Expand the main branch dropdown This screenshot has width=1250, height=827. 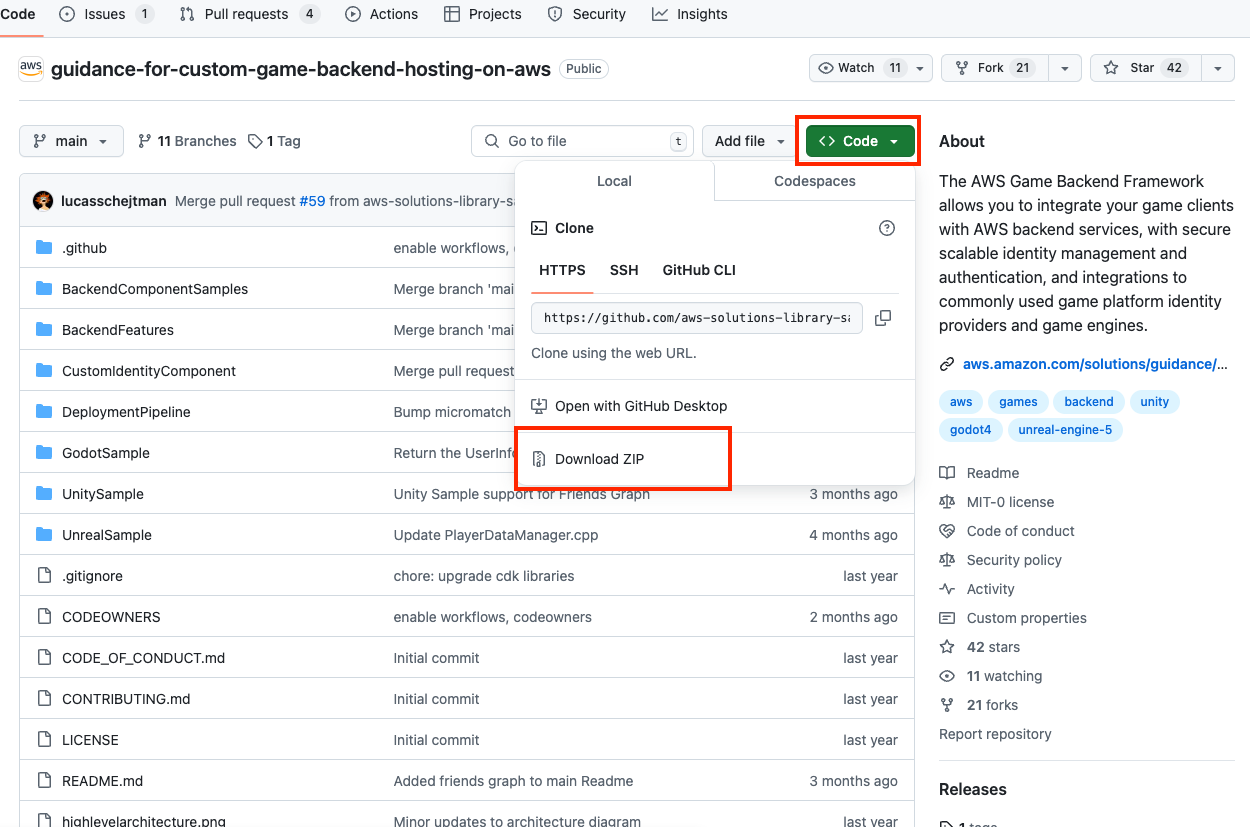71,141
